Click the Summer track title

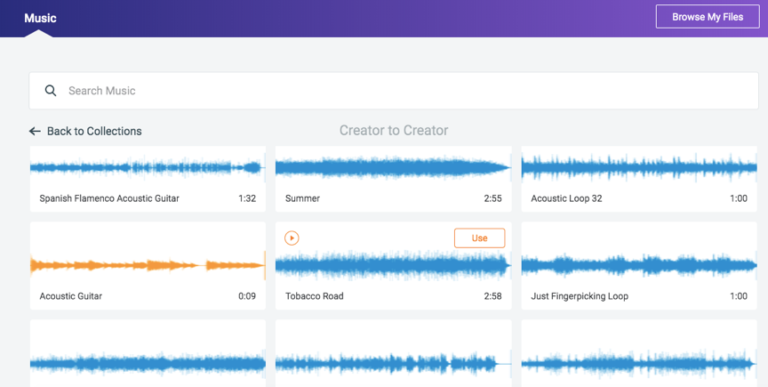click(302, 198)
